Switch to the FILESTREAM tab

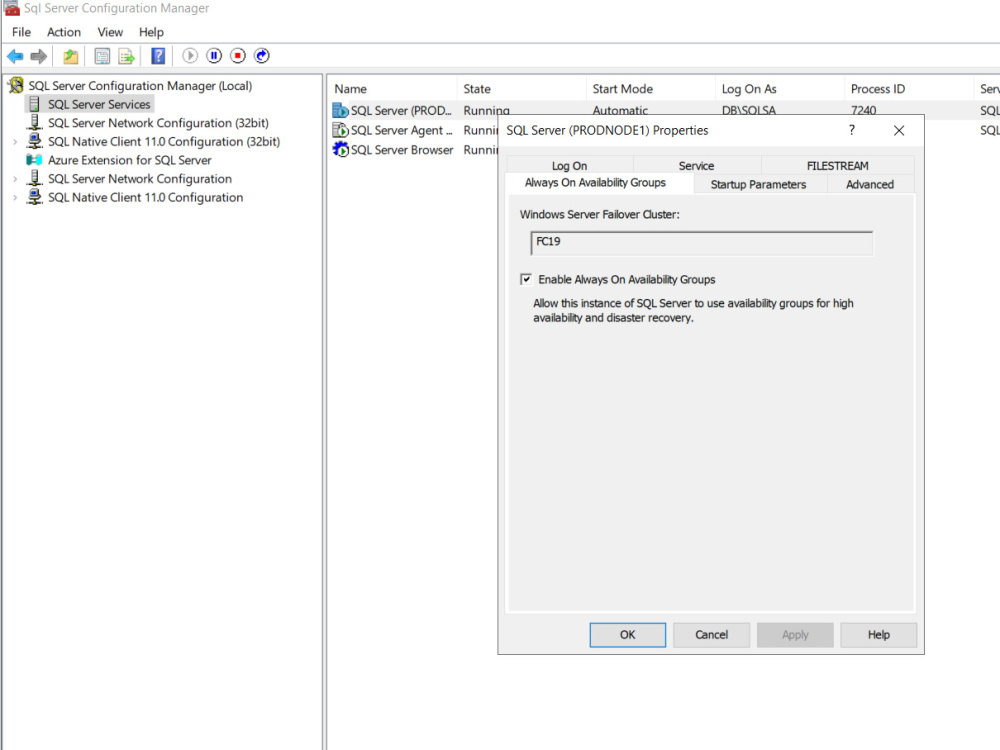click(837, 165)
